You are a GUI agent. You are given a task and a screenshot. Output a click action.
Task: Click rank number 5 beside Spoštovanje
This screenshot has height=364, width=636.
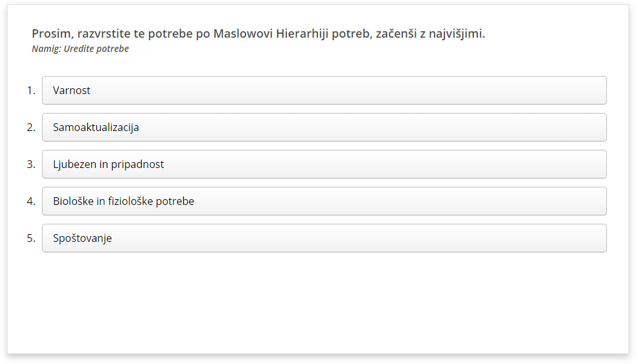click(31, 238)
